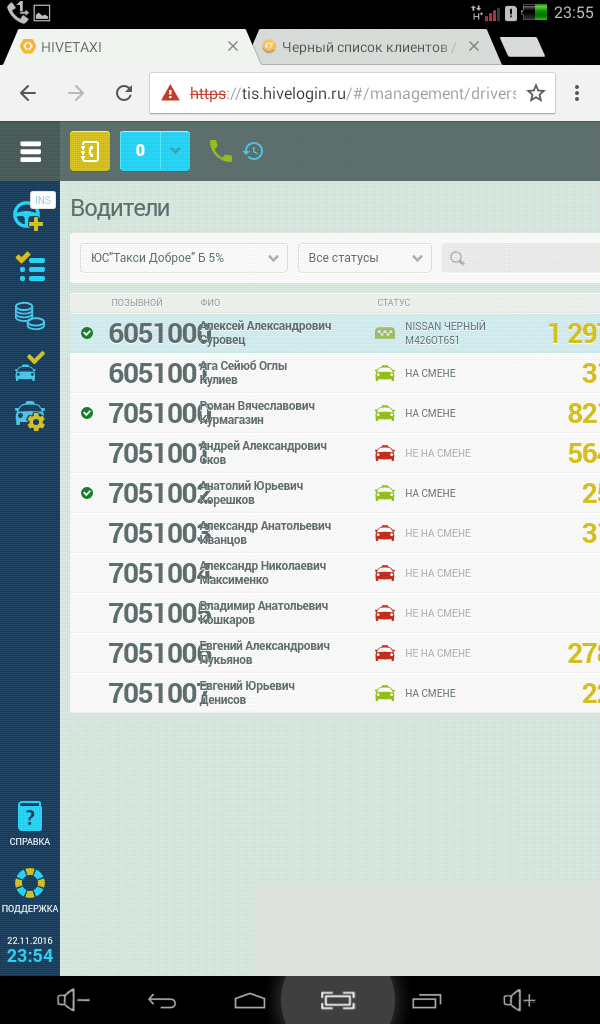600x1024 pixels.
Task: Toggle green check for Алексей Александрович row
Action: click(x=87, y=333)
